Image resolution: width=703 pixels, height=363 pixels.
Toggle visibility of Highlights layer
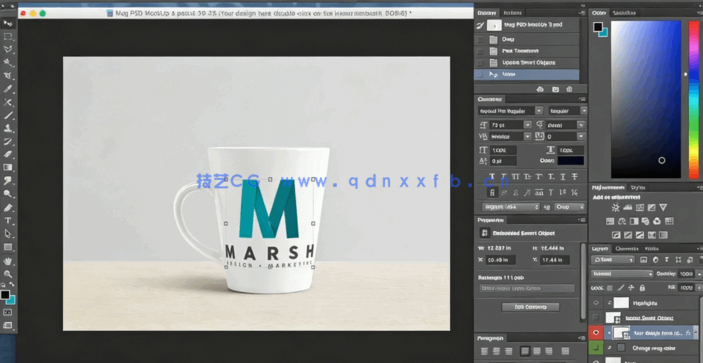click(x=595, y=303)
